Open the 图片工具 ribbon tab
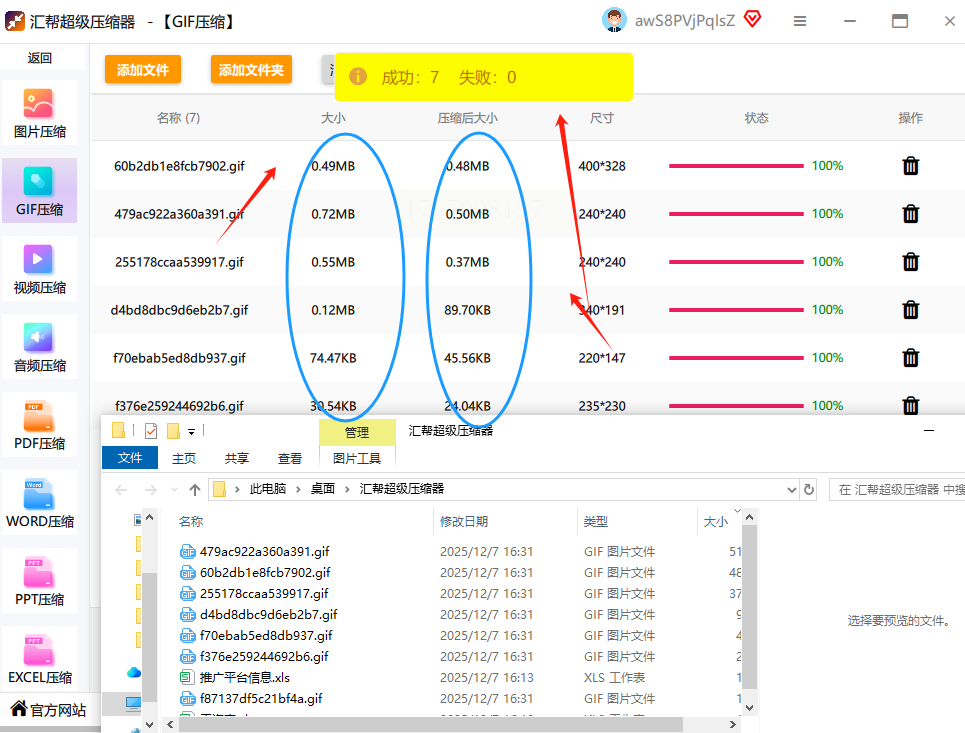The width and height of the screenshot is (965, 733). 357,459
